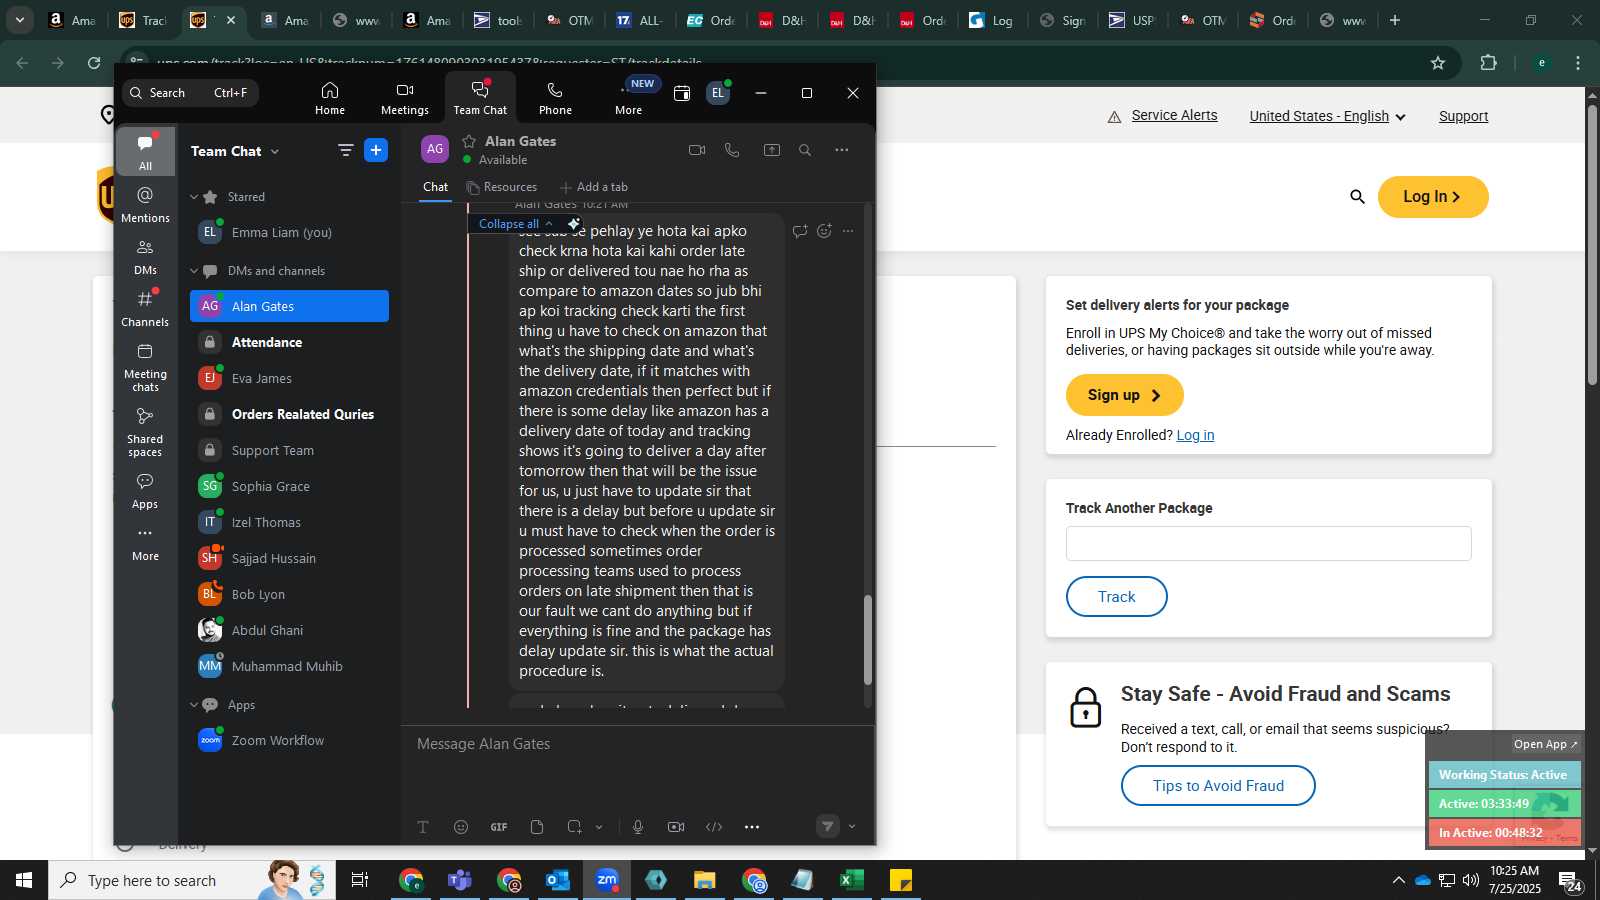Add a reaction to the message
This screenshot has height=900, width=1600.
tap(824, 231)
